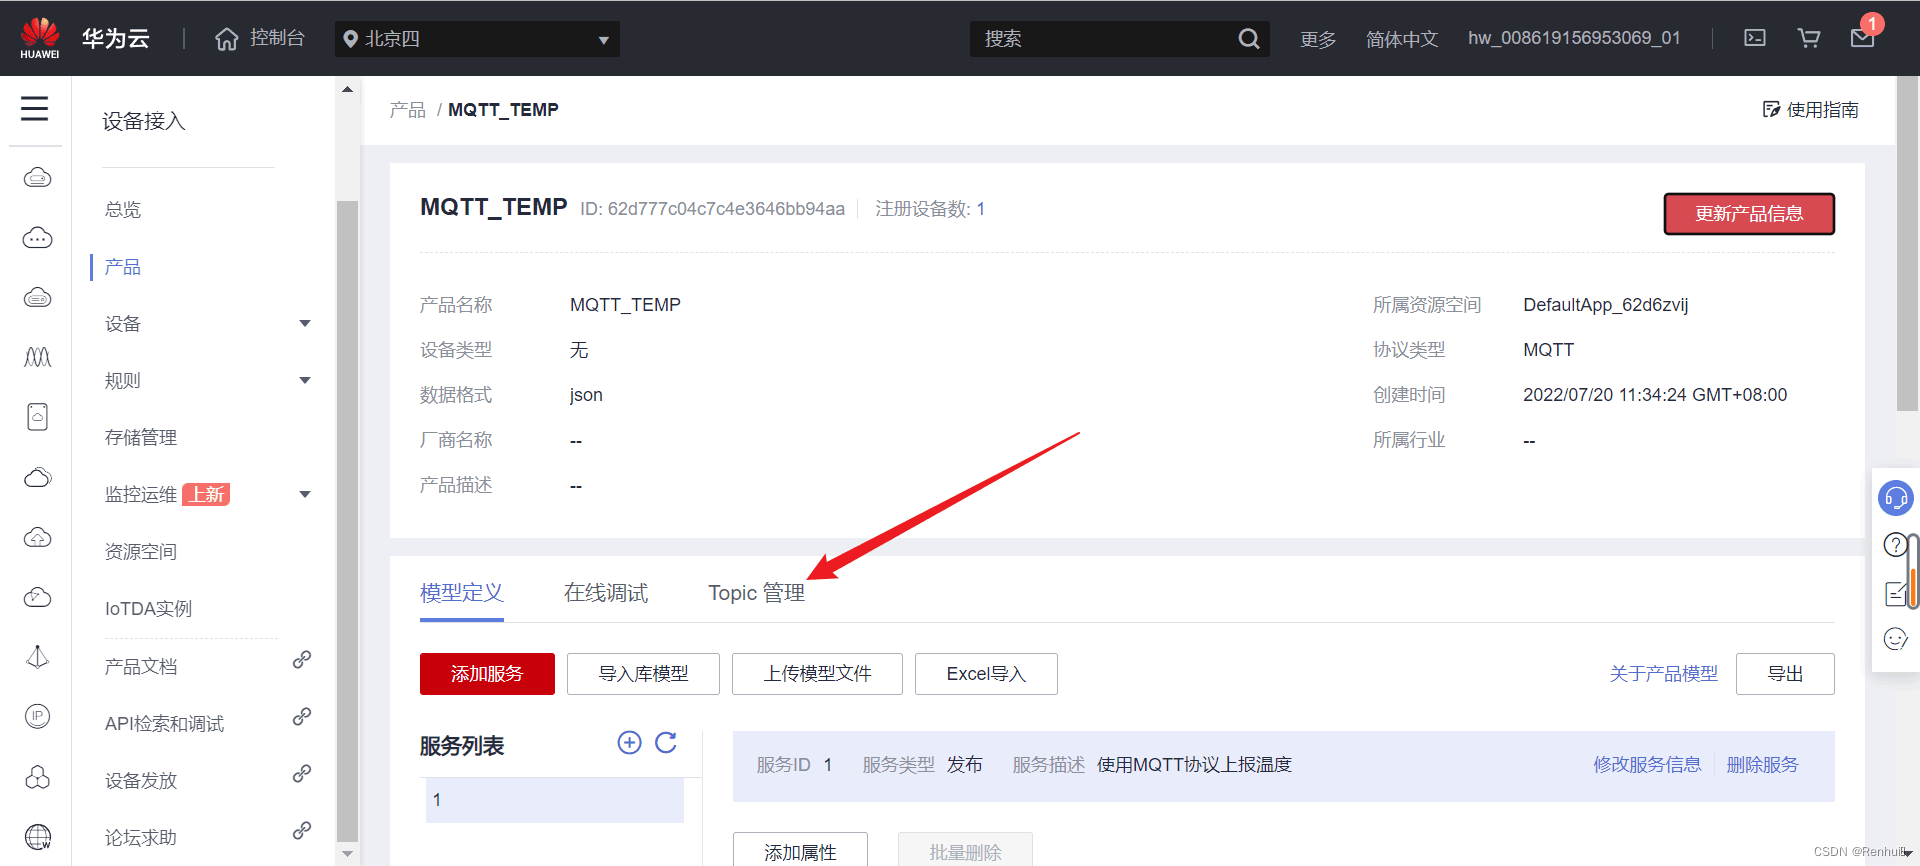
Task: Click the cloud upload sidebar icon
Action: [x=37, y=537]
